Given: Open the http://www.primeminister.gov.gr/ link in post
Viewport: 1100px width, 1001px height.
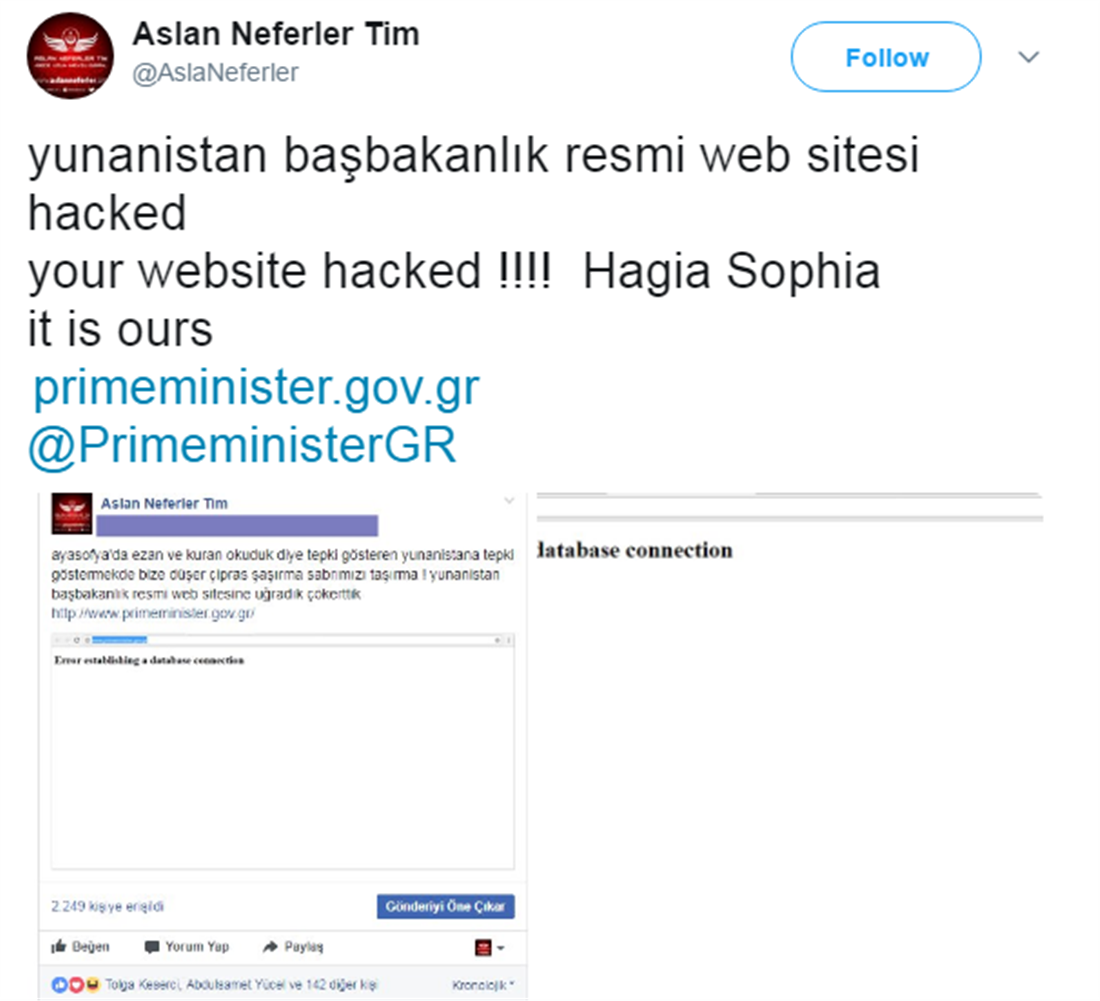Looking at the screenshot, I should (x=153, y=613).
